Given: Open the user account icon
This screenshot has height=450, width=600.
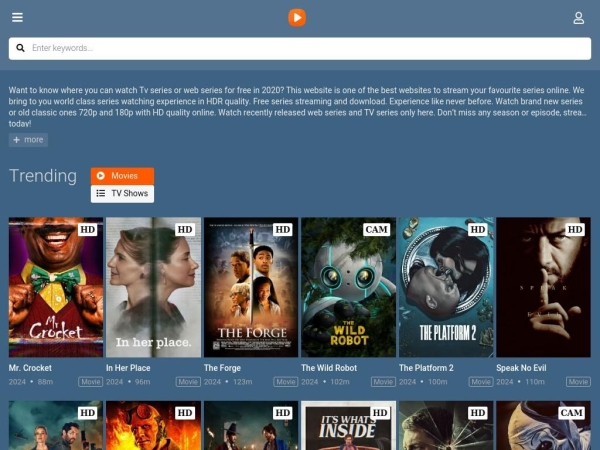Looking at the screenshot, I should pos(579,18).
